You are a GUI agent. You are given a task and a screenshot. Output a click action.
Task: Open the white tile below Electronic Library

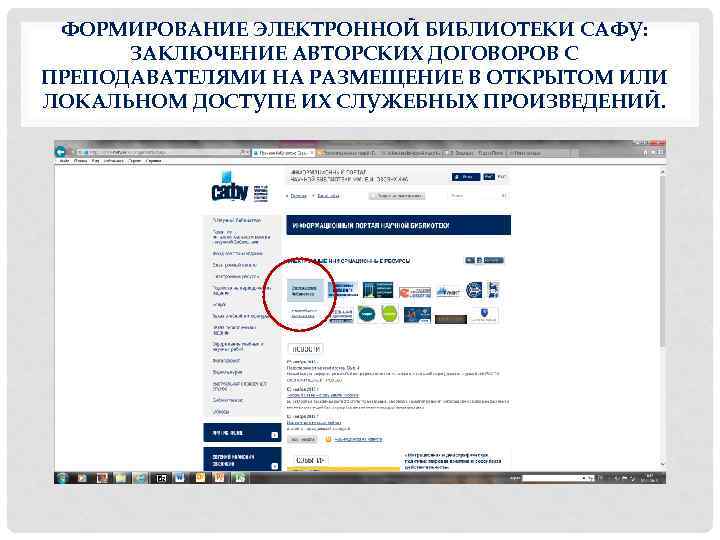click(x=304, y=314)
